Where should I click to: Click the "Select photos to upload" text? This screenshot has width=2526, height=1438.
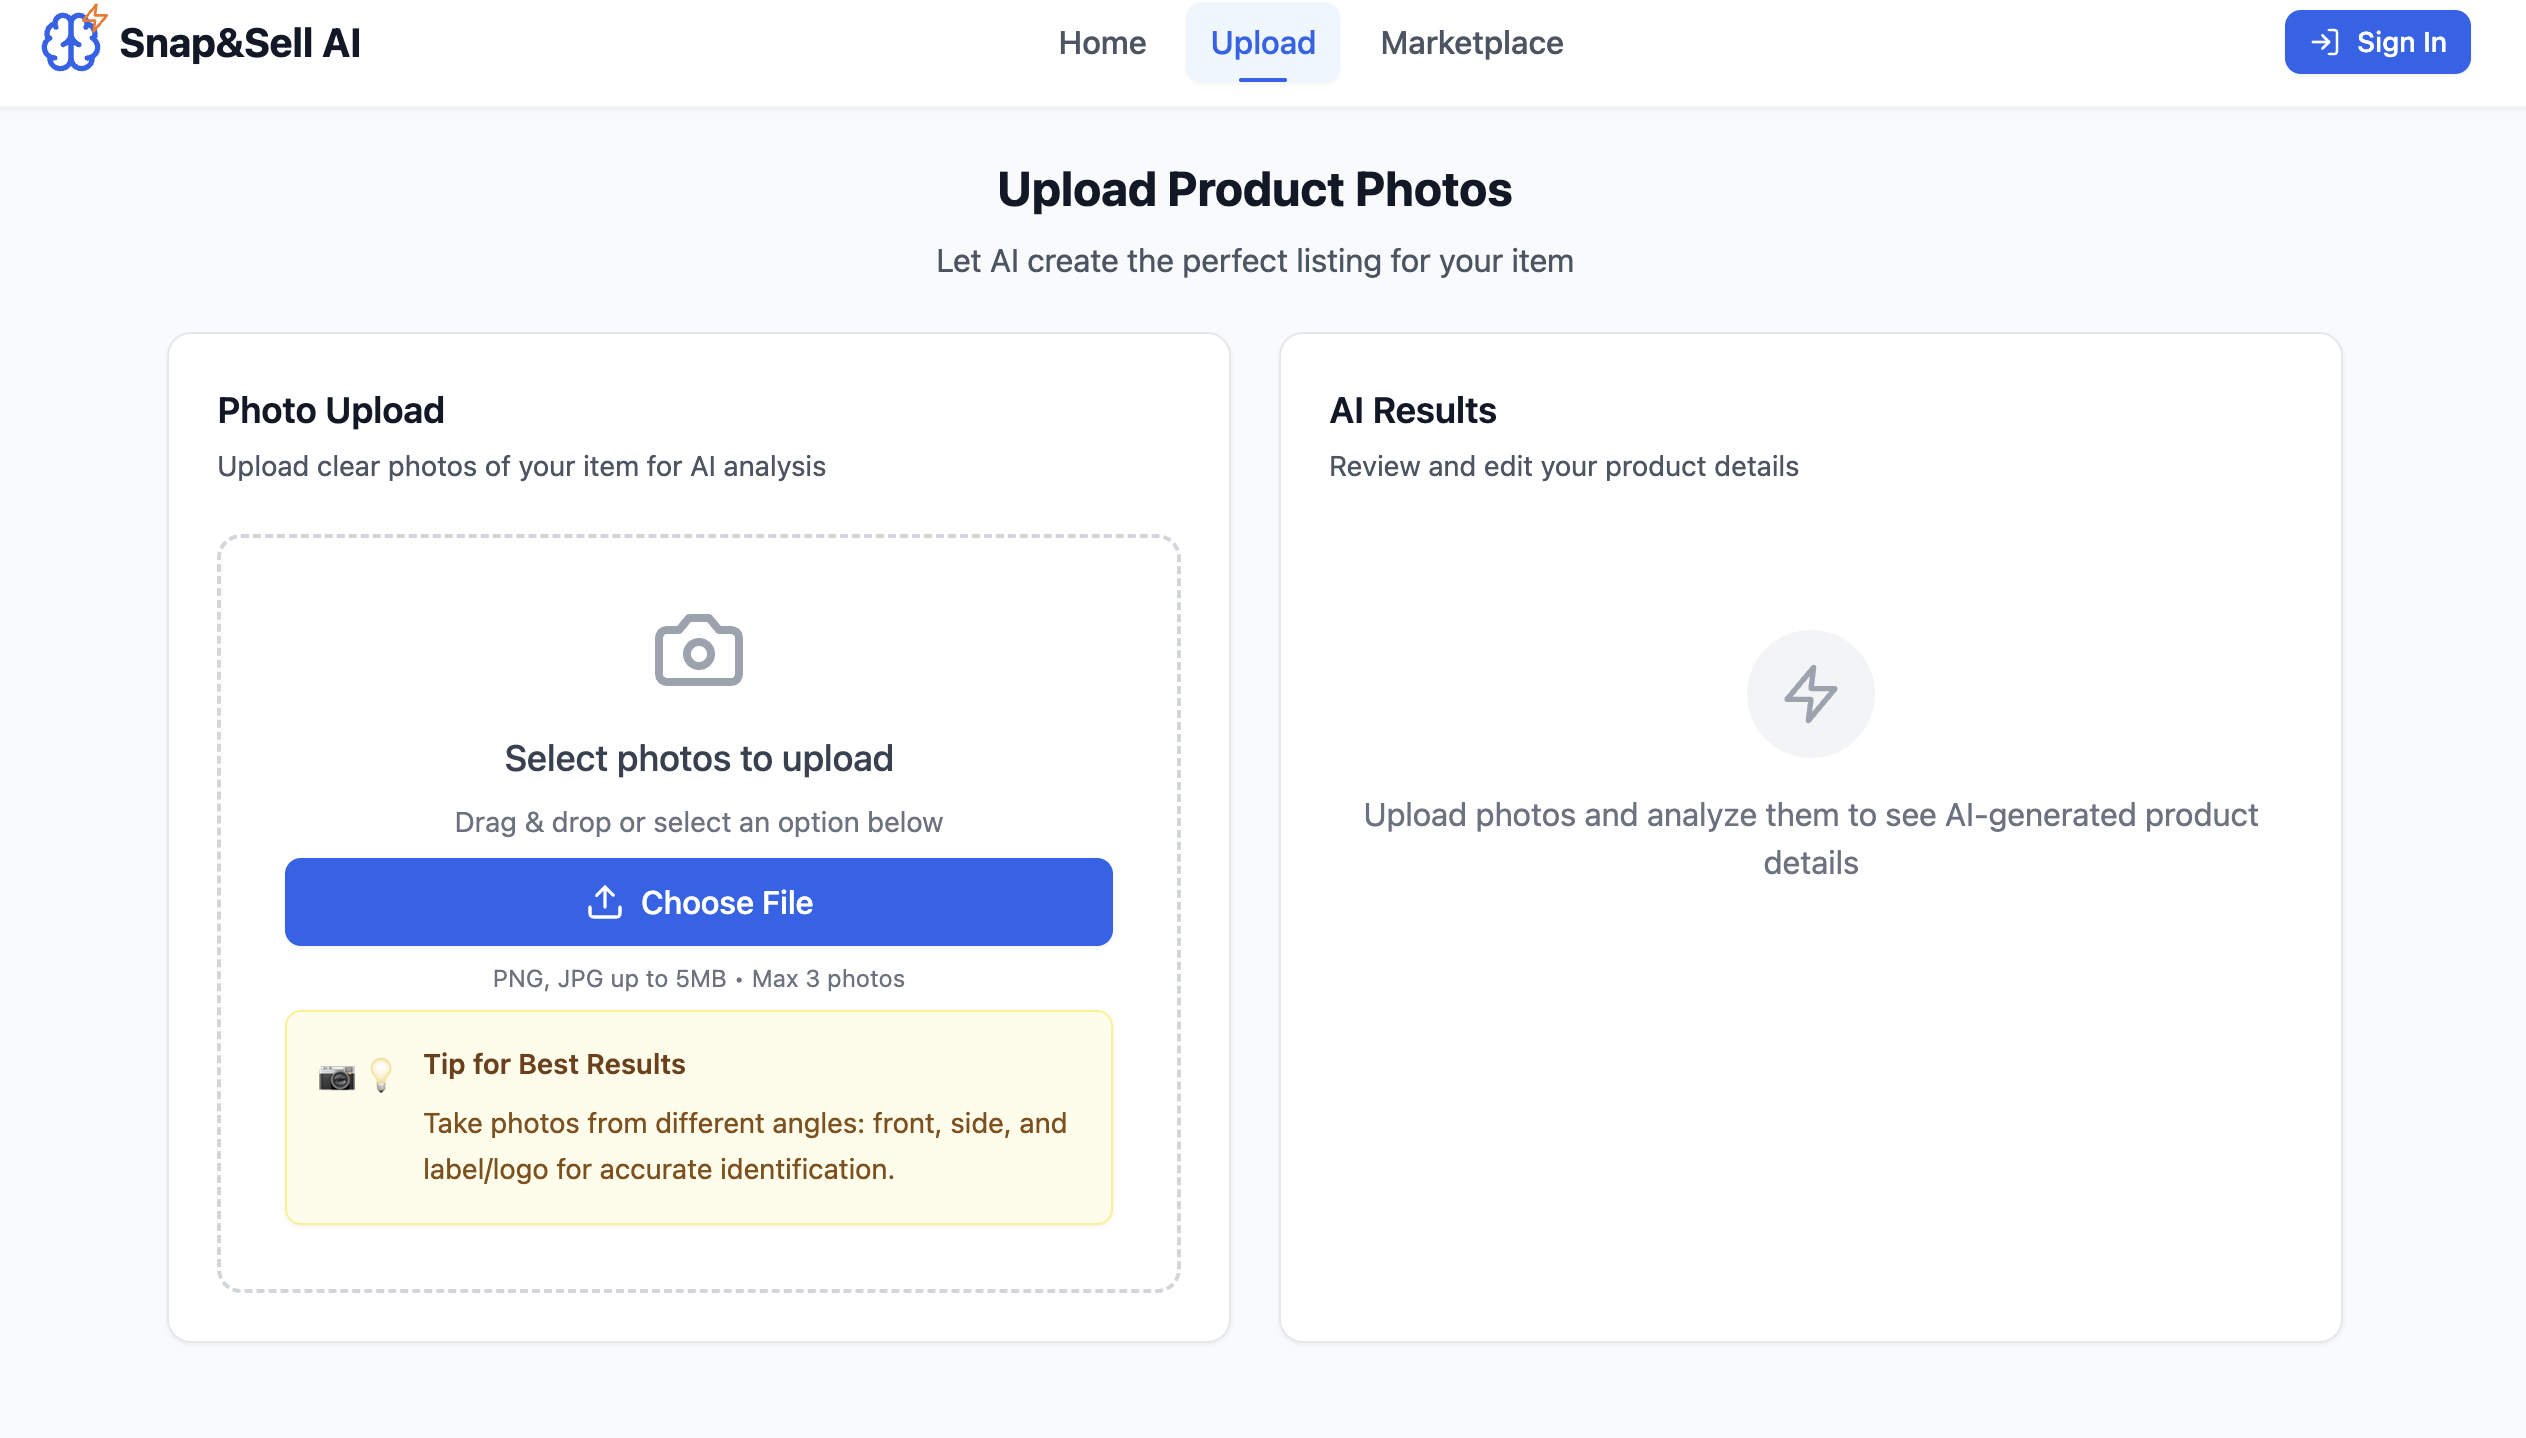click(x=698, y=759)
